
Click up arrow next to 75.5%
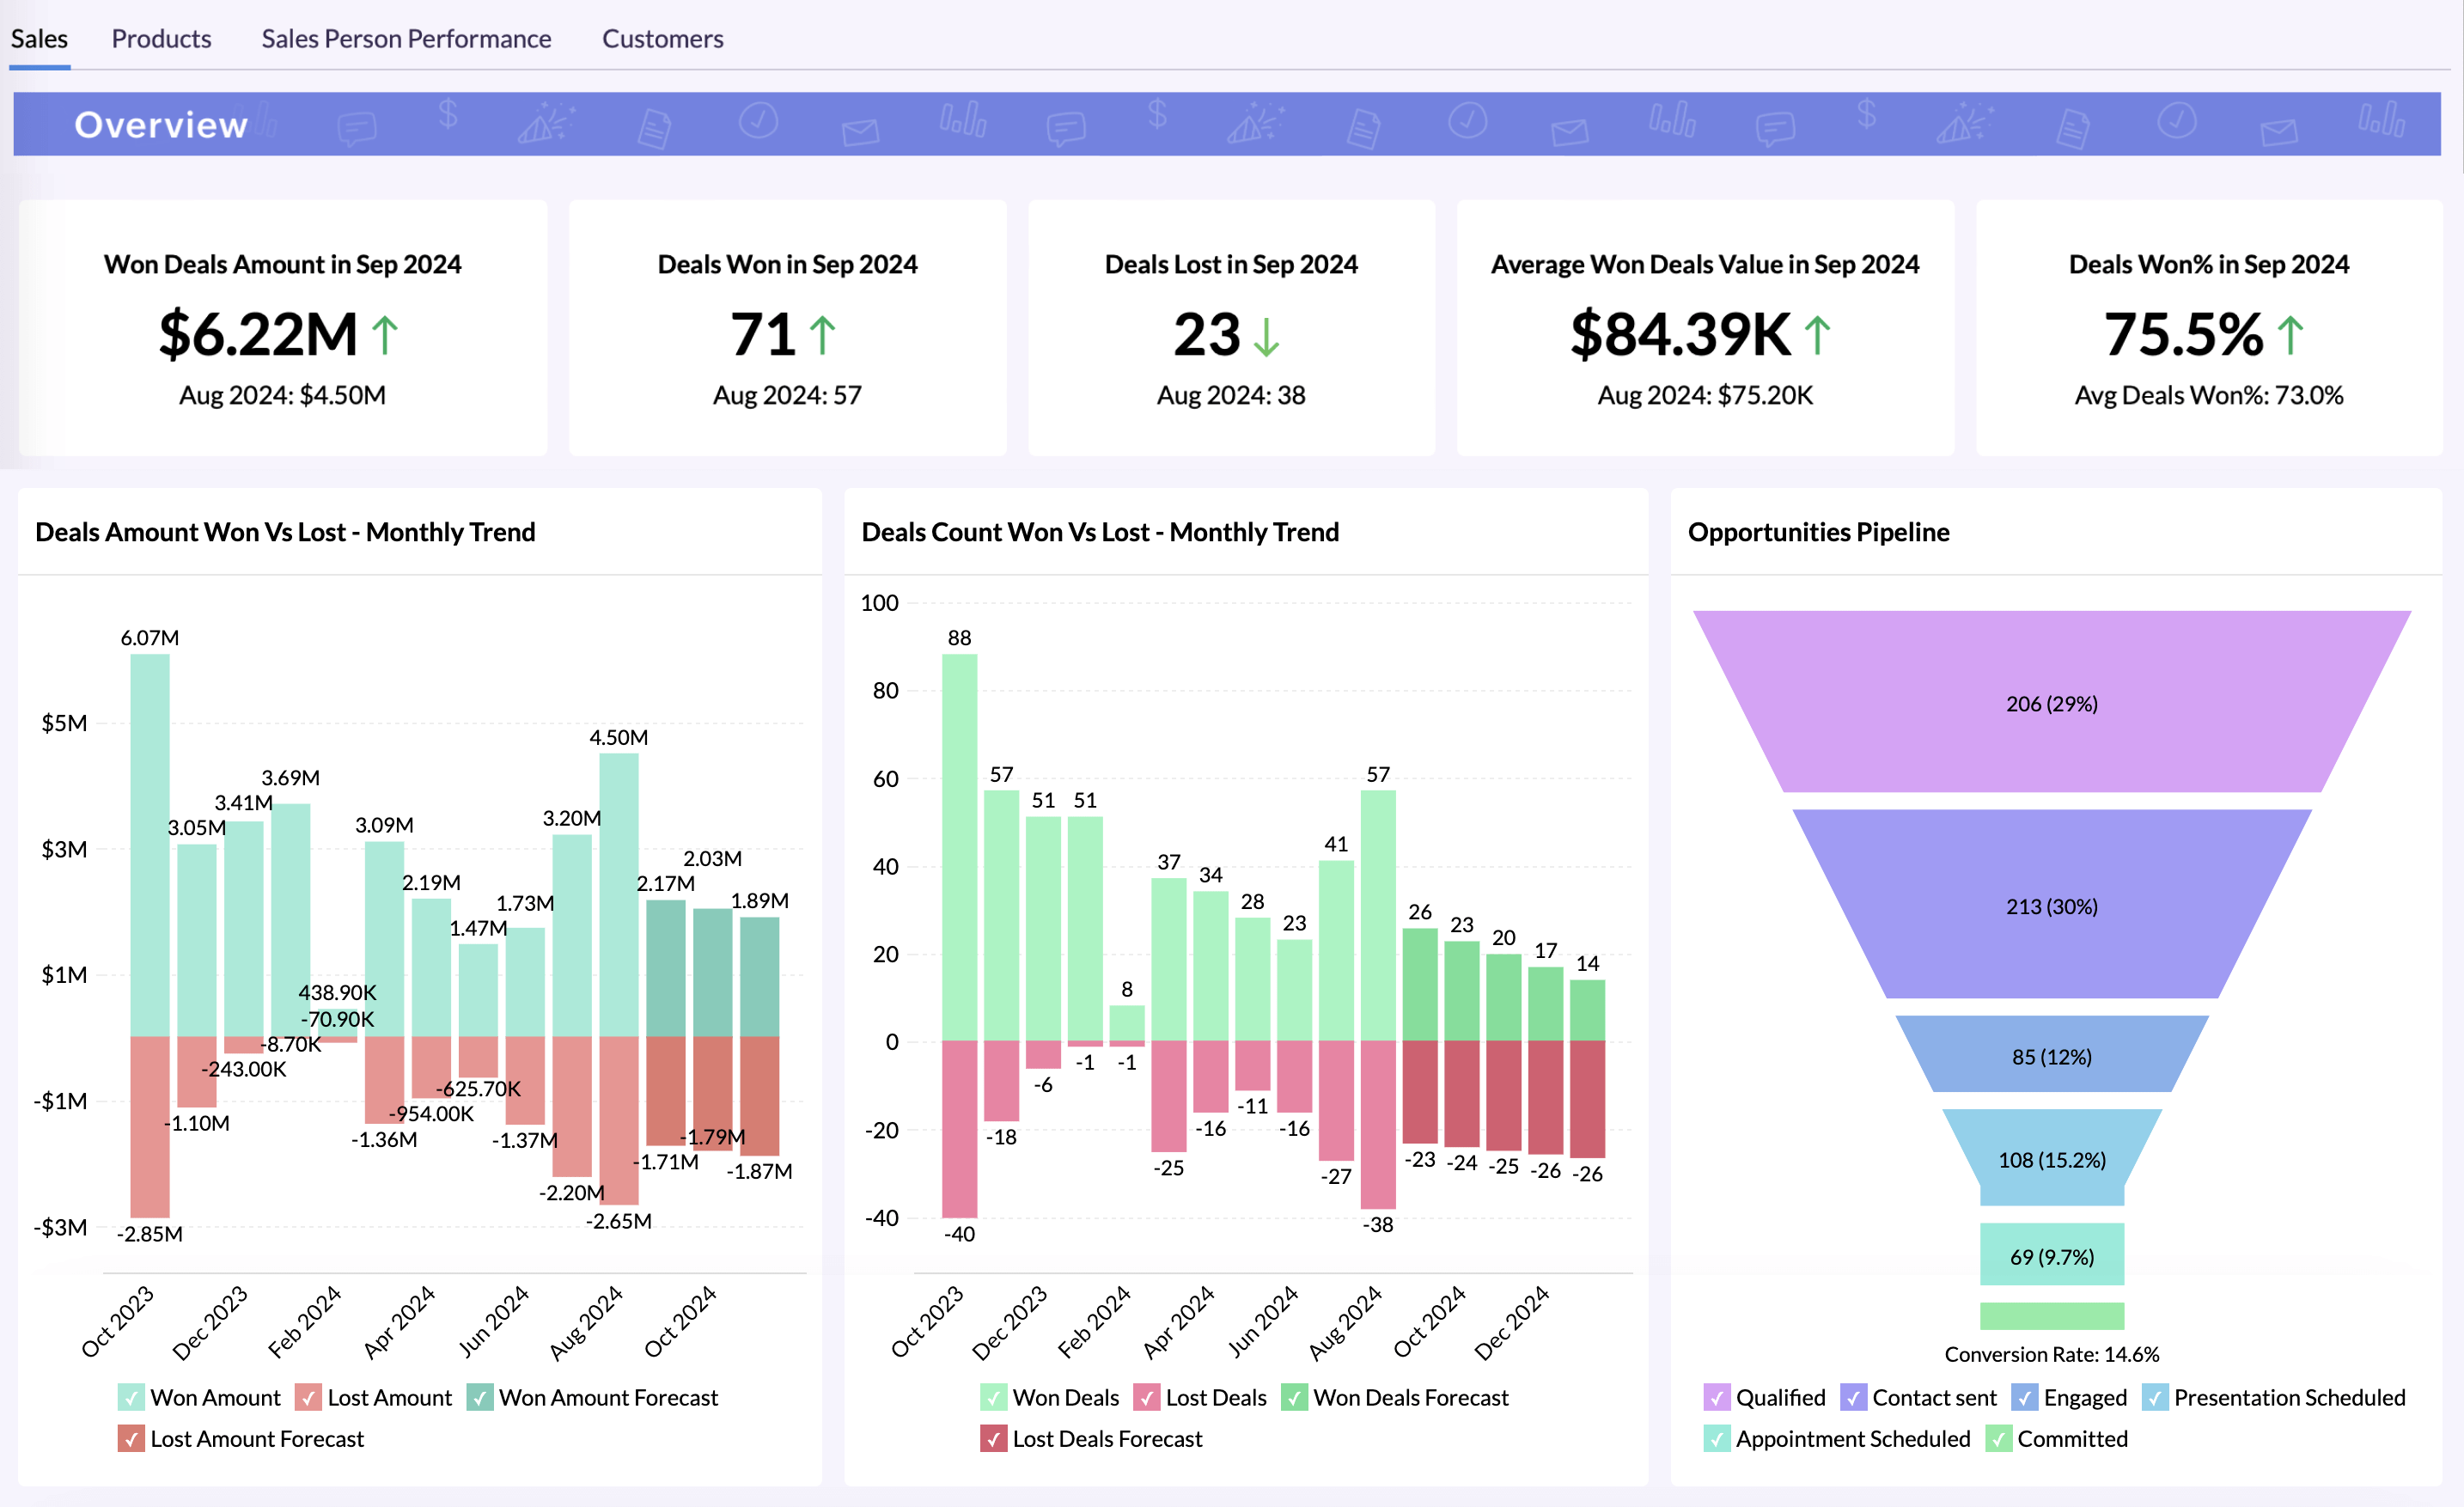click(2290, 336)
